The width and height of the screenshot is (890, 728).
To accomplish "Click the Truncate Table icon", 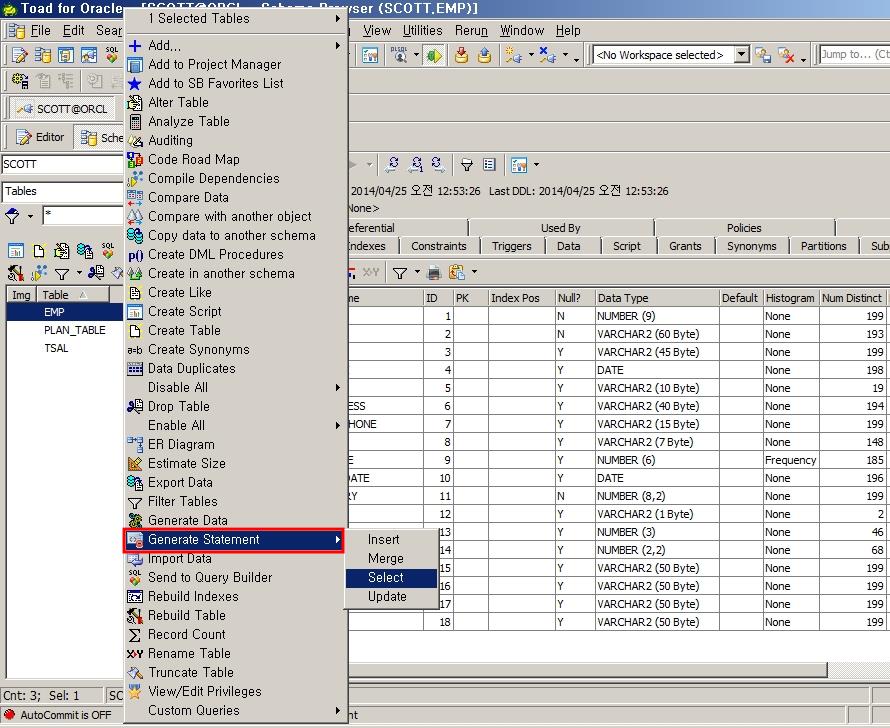I will pos(136,672).
